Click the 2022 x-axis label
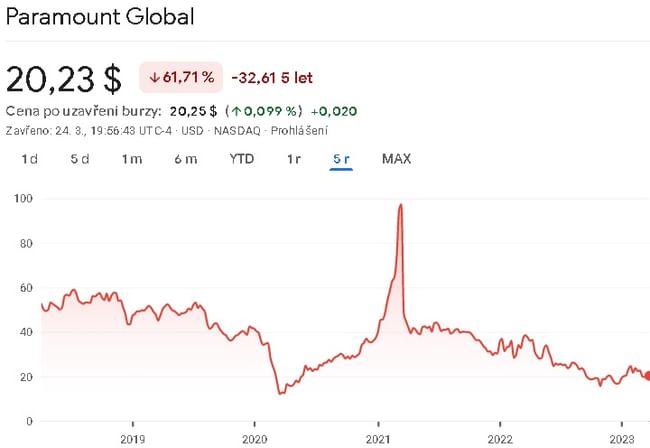 pyautogui.click(x=500, y=438)
